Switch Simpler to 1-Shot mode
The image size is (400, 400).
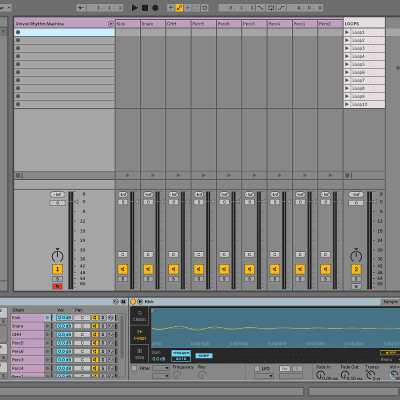[140, 335]
